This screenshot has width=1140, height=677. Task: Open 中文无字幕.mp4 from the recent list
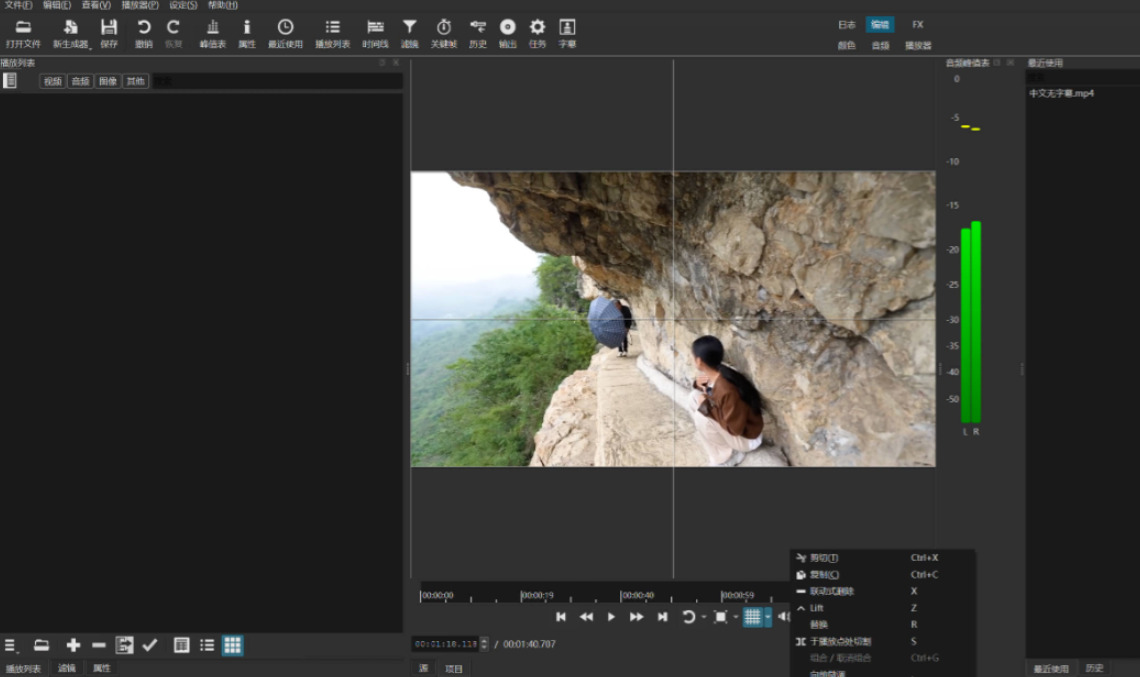[1061, 93]
